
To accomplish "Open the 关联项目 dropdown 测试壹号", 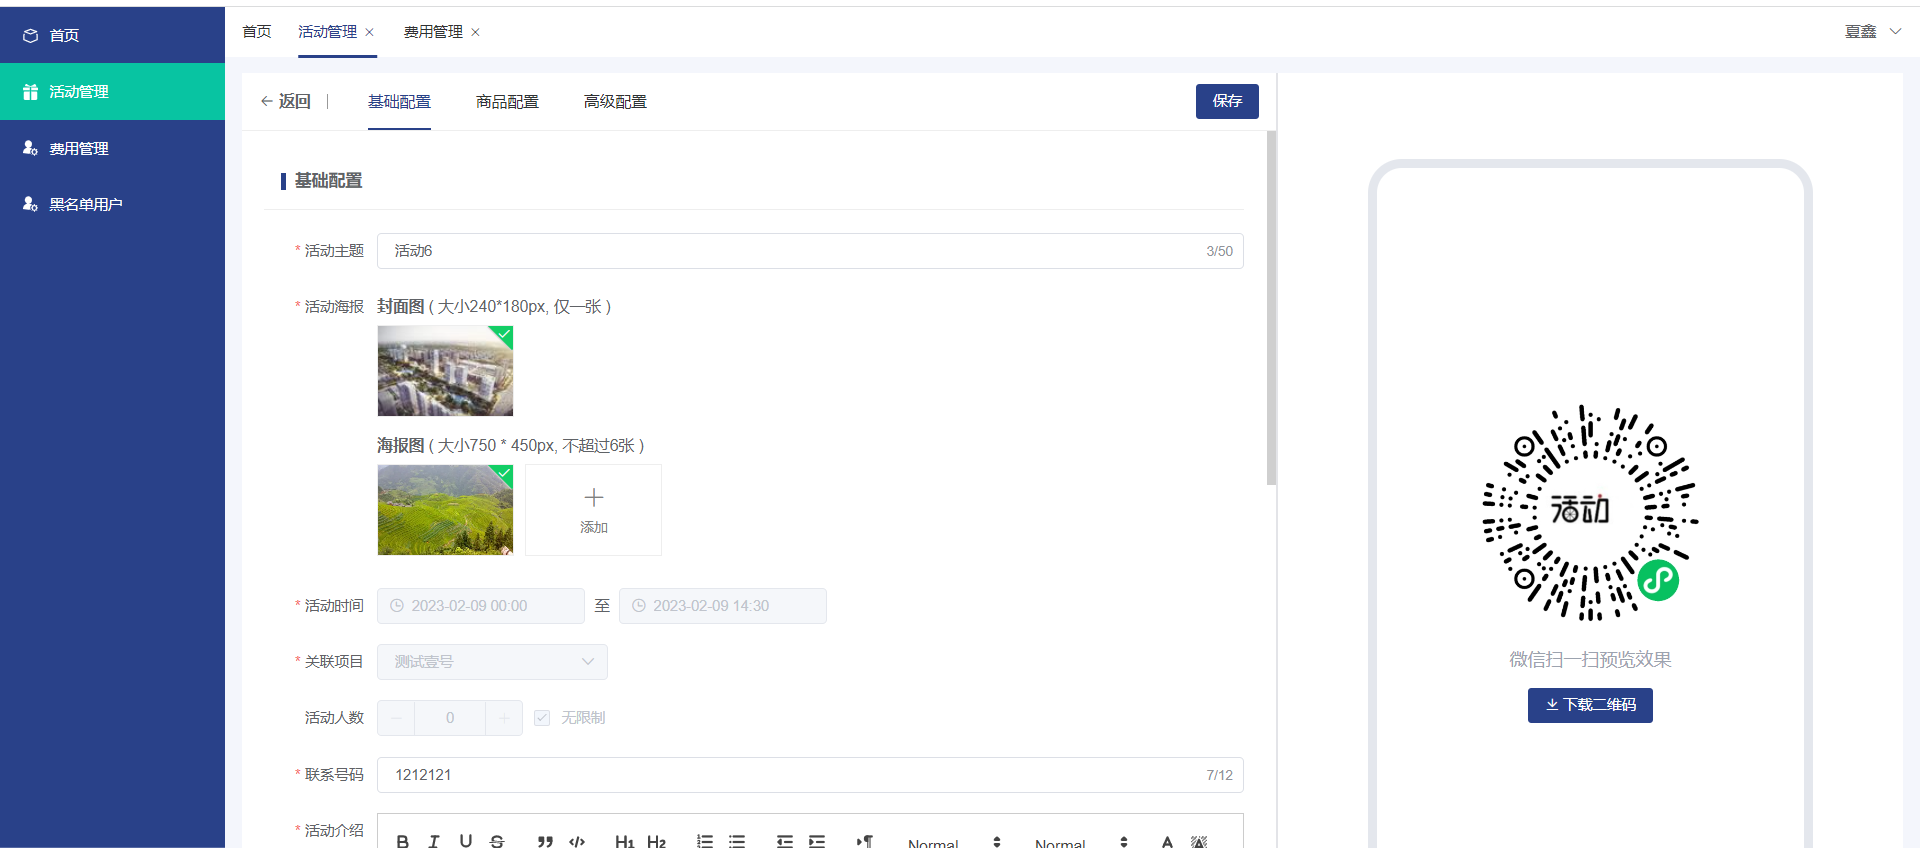I will tap(492, 662).
